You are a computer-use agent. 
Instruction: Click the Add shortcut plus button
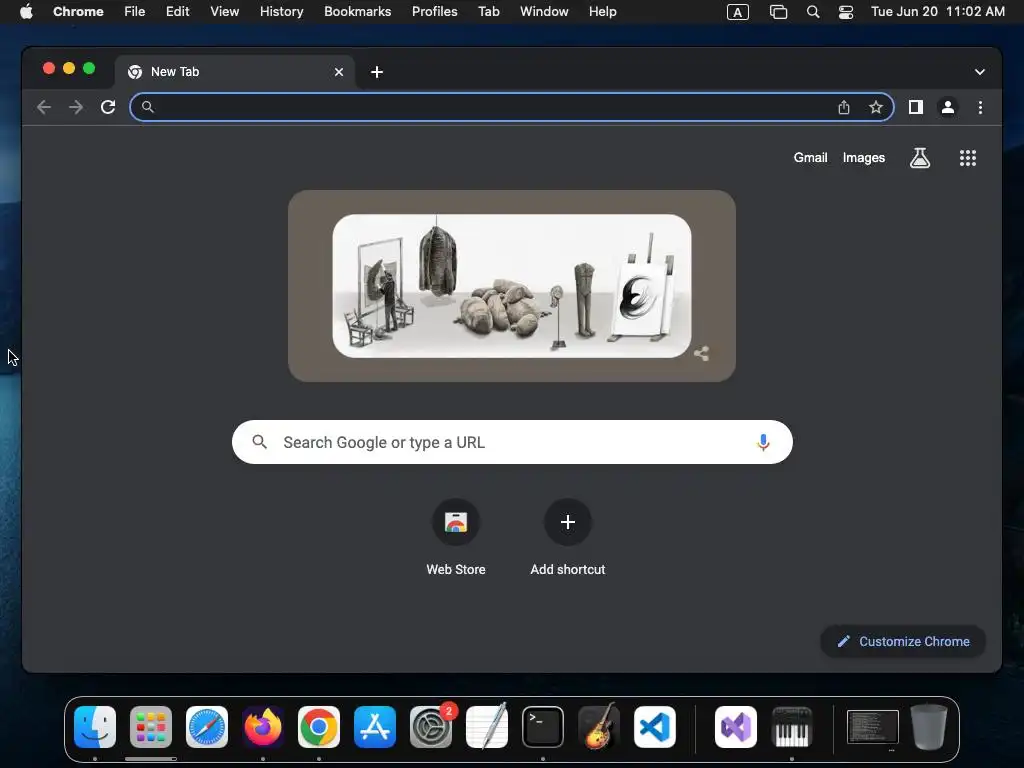[568, 522]
